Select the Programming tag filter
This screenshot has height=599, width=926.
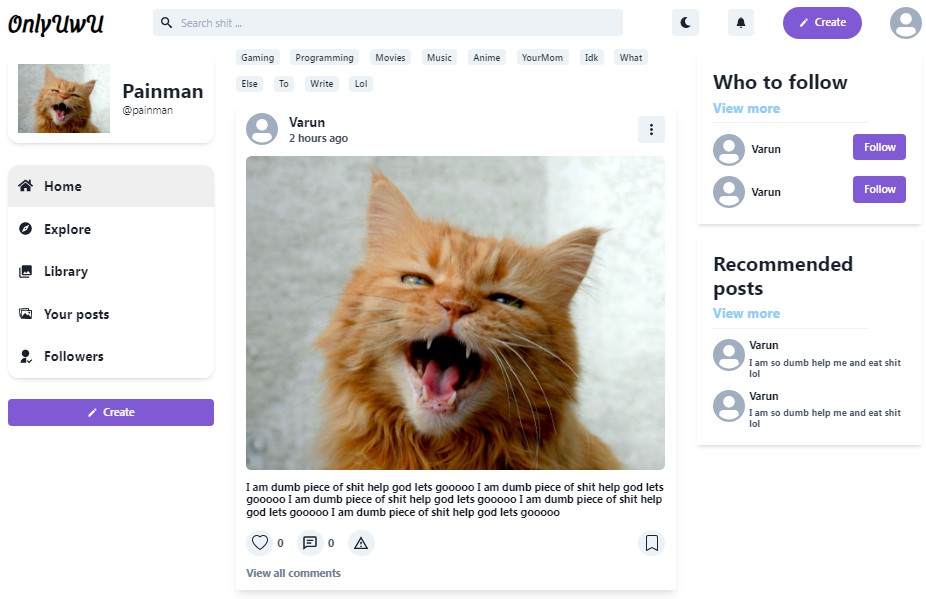point(324,58)
